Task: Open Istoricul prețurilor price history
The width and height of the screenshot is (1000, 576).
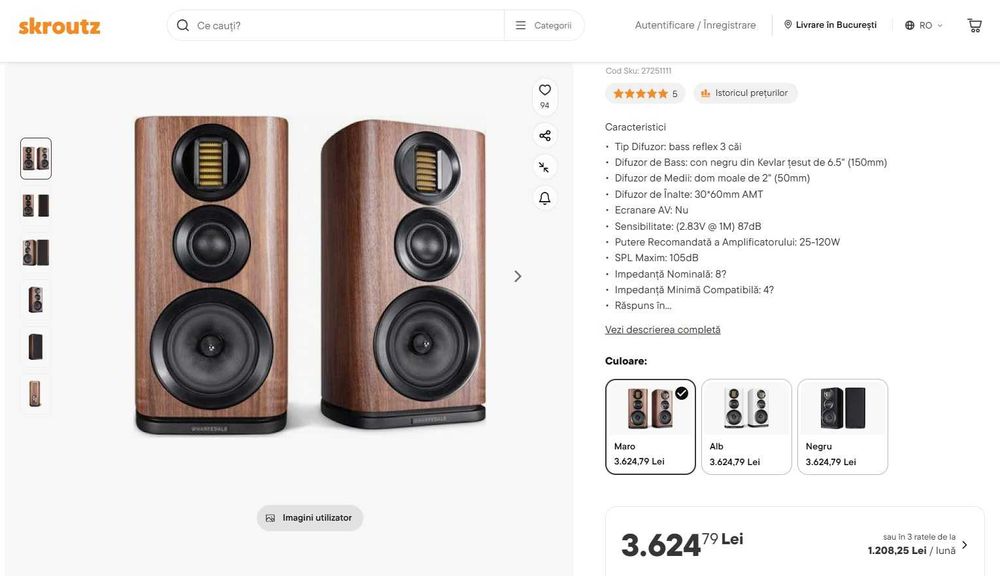Action: pos(746,93)
